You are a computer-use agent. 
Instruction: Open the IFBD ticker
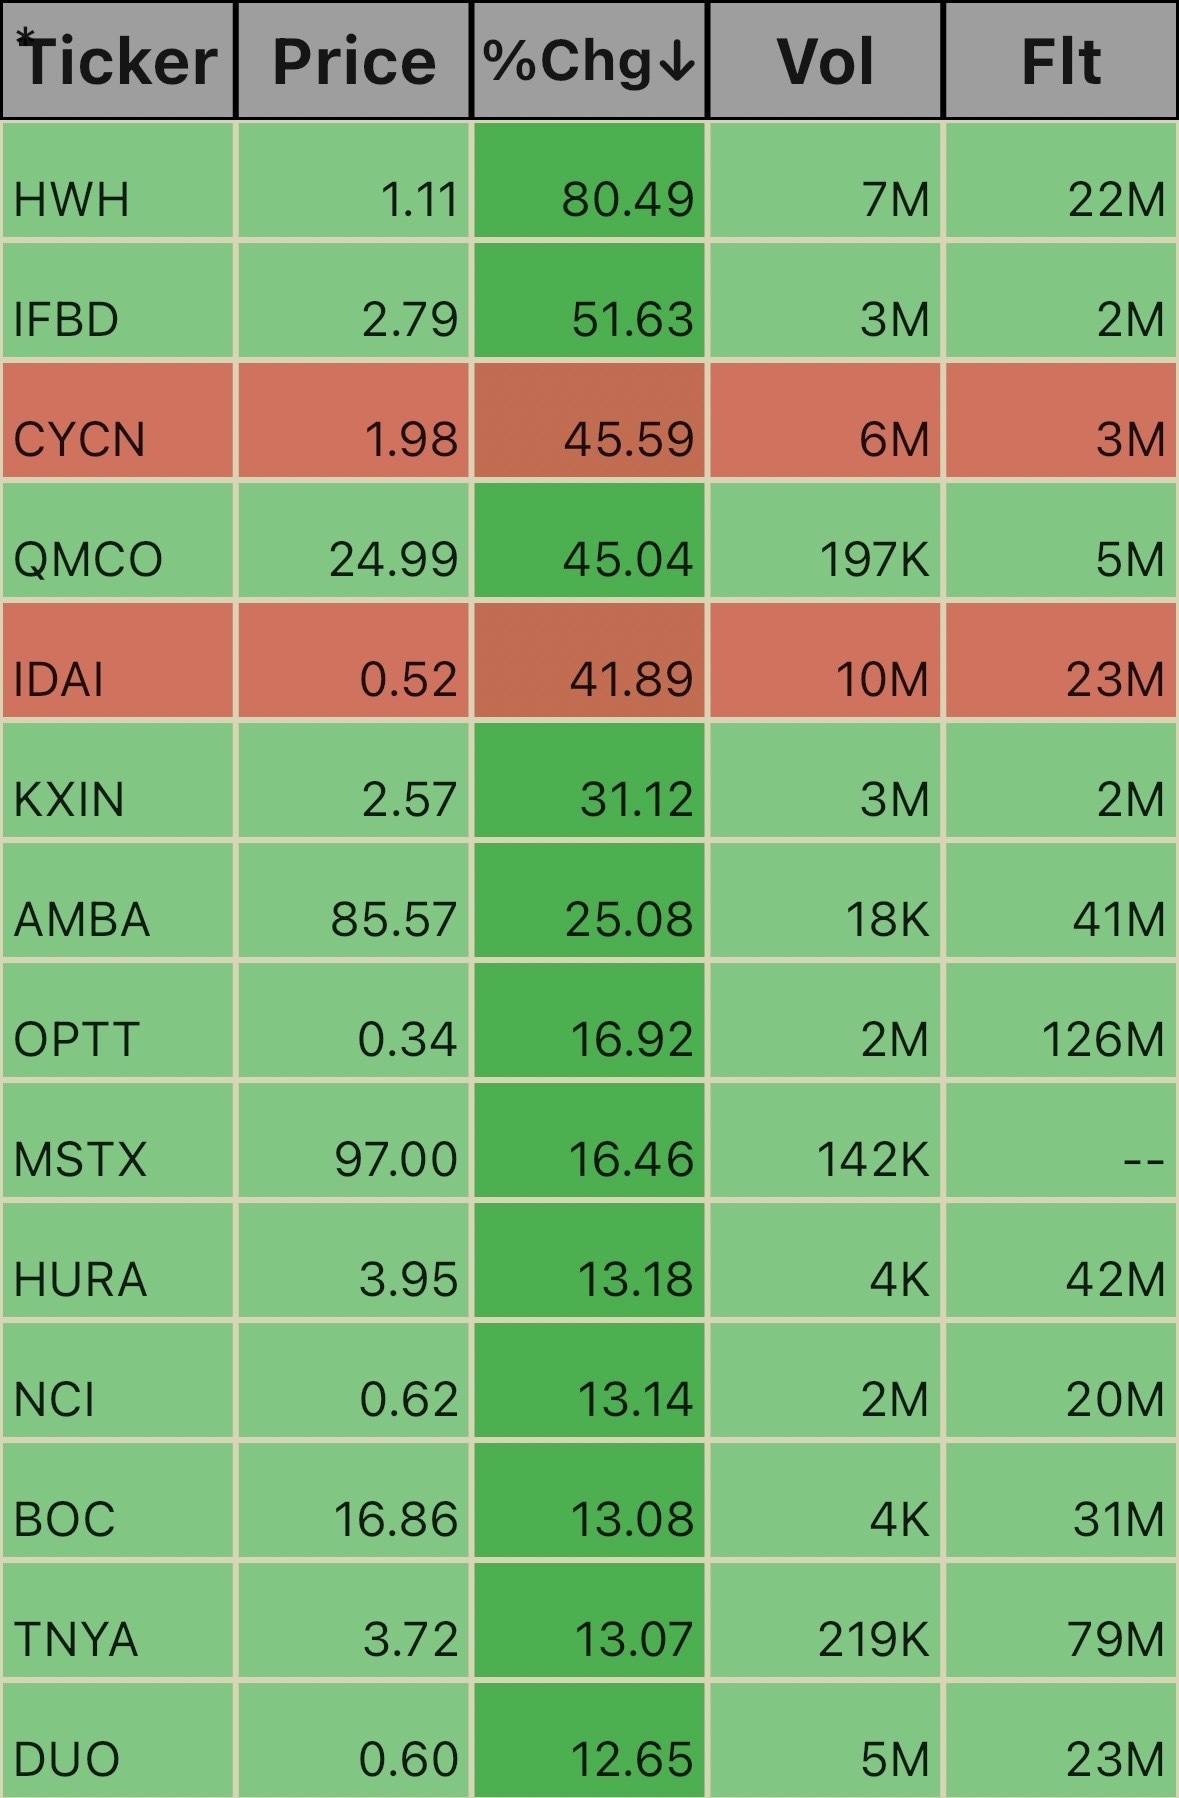click(x=67, y=319)
